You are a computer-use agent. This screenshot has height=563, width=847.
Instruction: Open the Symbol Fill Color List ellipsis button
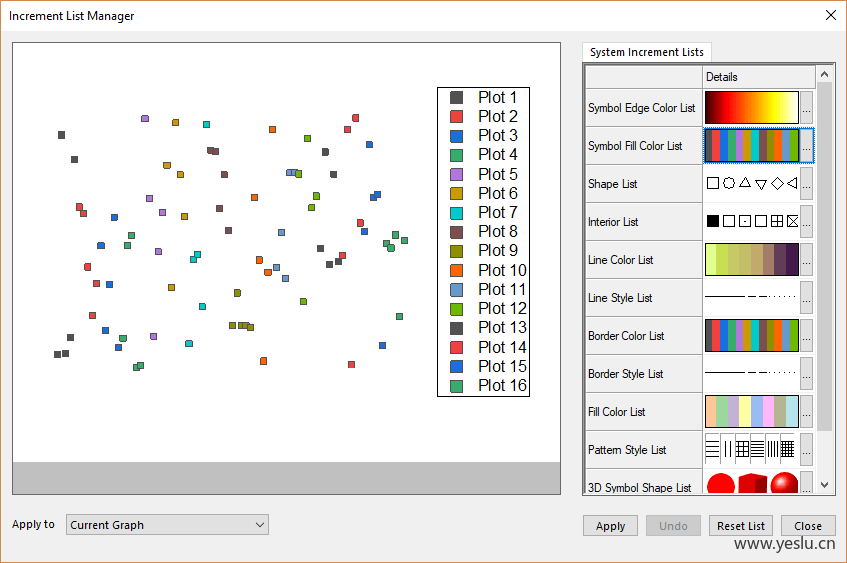(806, 146)
